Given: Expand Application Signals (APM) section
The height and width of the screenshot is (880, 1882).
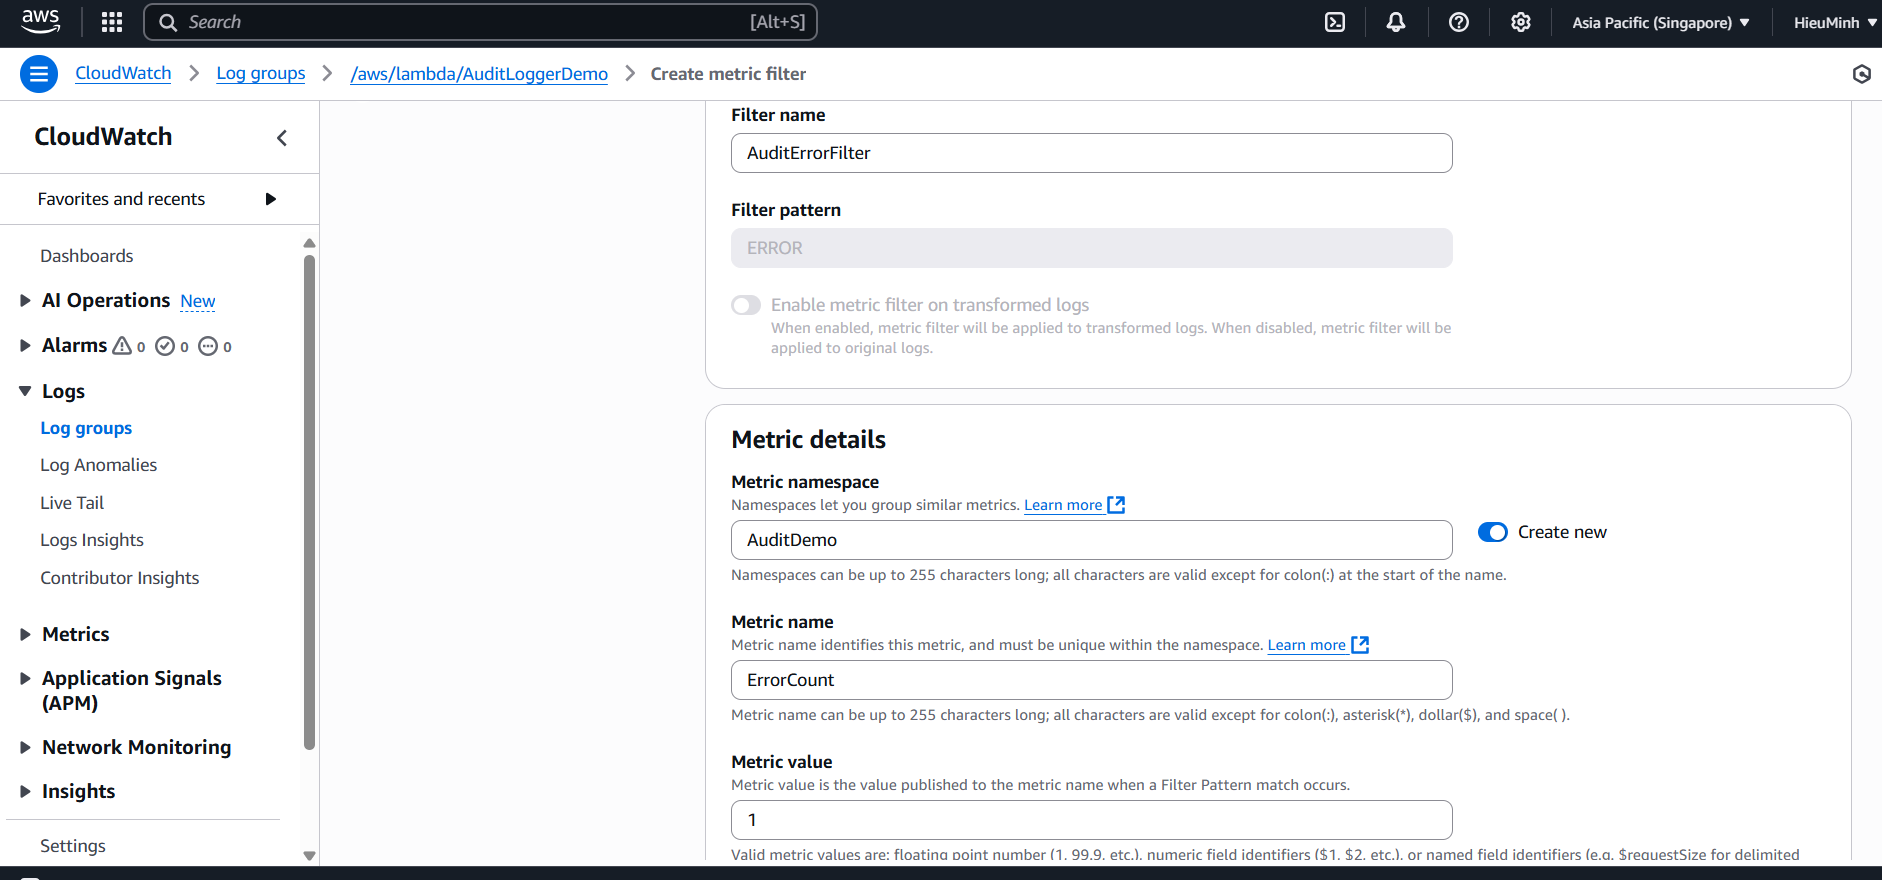Looking at the screenshot, I should click(x=25, y=678).
